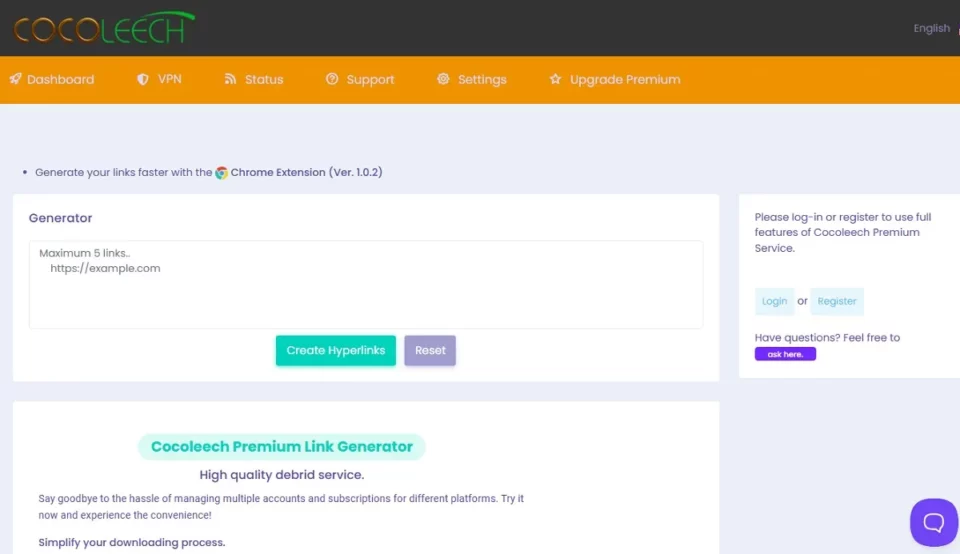Select Upgrade Premium in navigation

[x=624, y=79]
